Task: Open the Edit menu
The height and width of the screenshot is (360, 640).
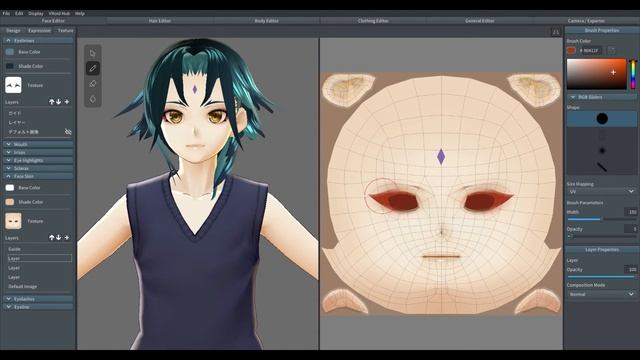Action: [x=19, y=13]
